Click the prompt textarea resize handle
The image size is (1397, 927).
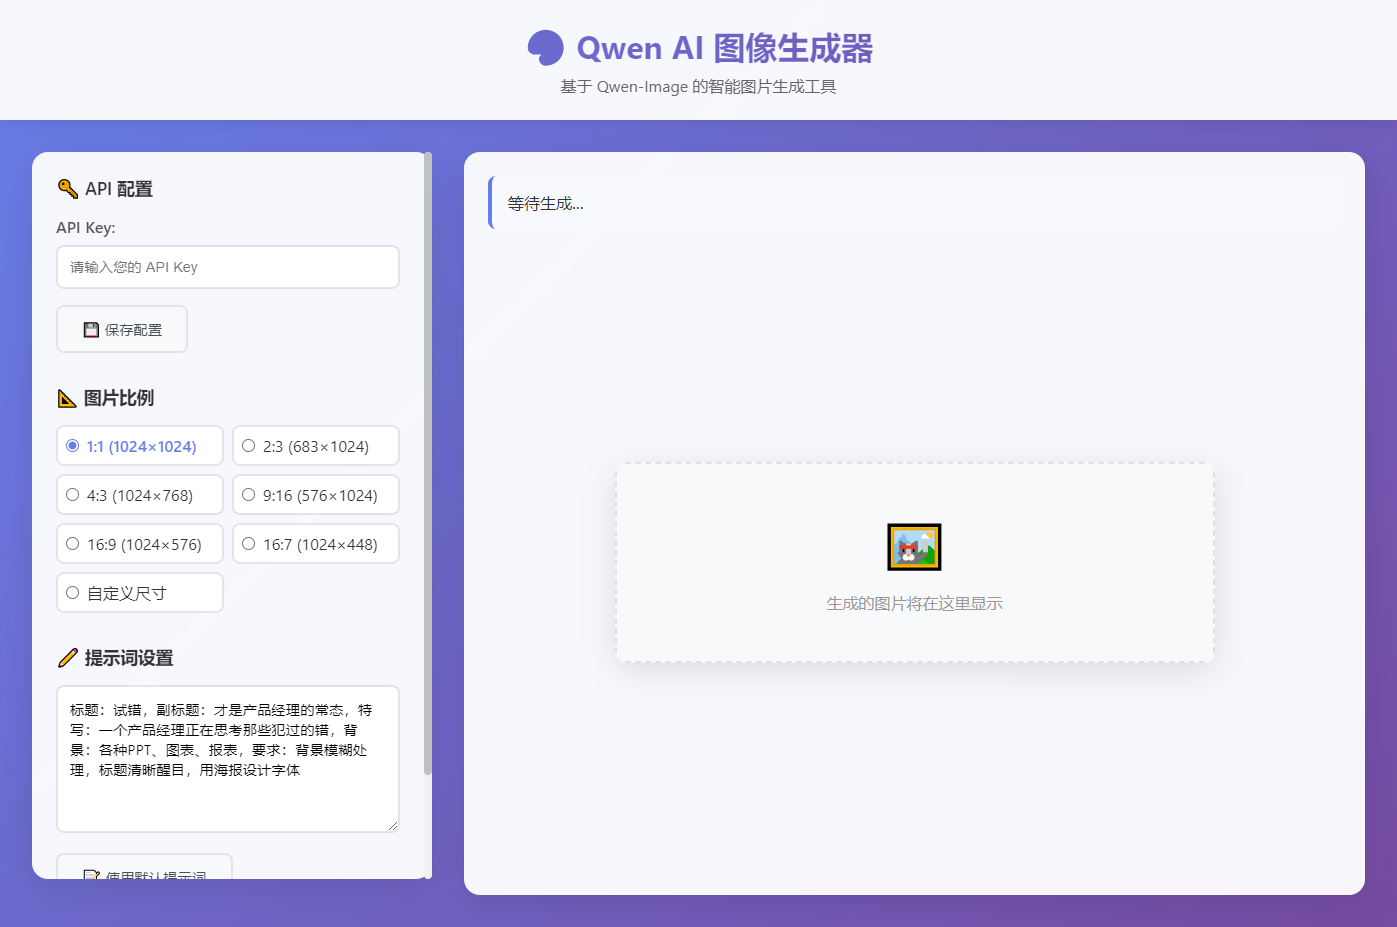(392, 825)
